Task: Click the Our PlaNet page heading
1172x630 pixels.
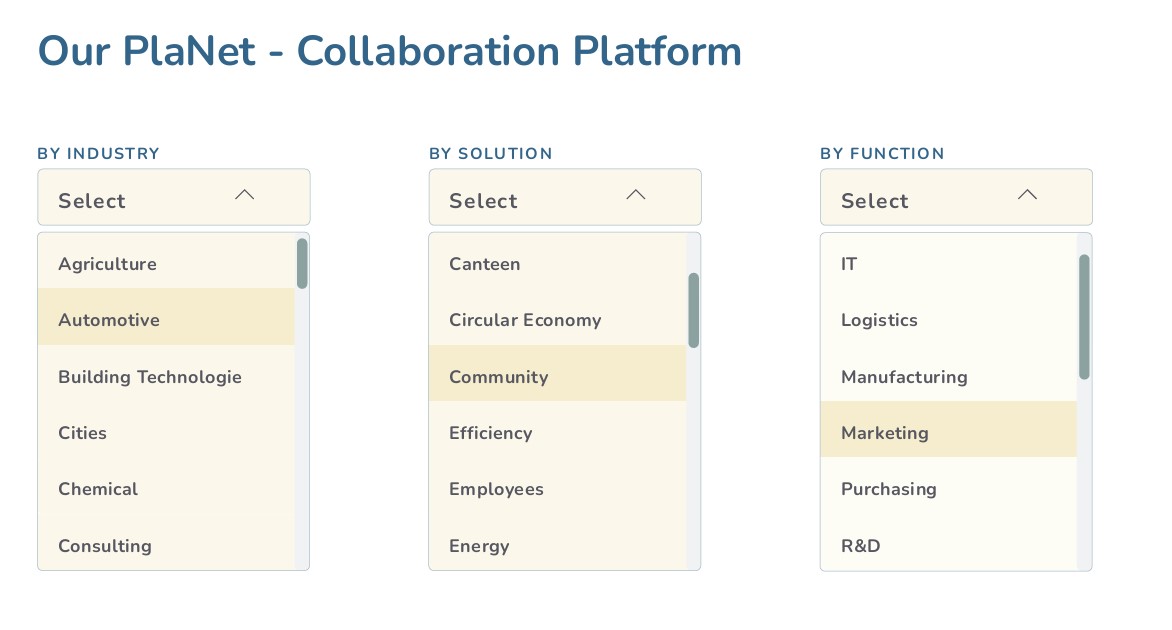Action: 389,51
